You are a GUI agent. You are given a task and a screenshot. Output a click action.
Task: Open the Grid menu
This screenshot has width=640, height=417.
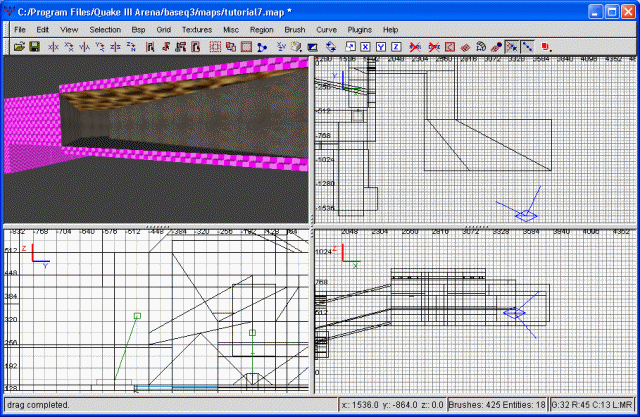pyautogui.click(x=163, y=30)
